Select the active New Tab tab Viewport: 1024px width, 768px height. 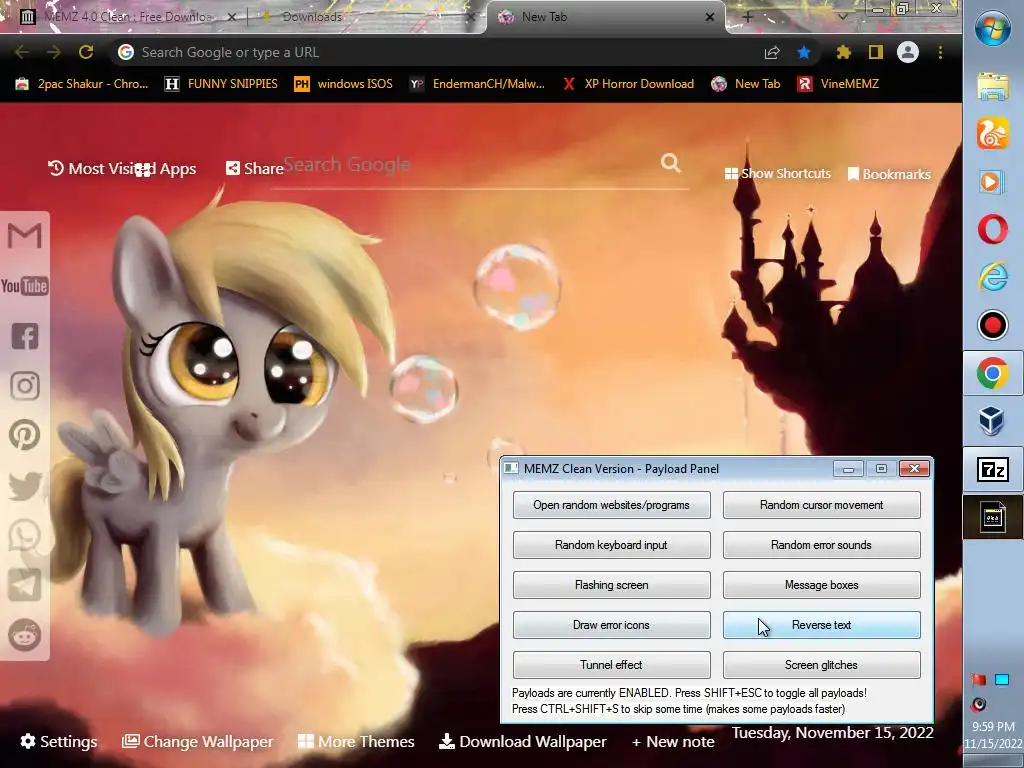(606, 17)
